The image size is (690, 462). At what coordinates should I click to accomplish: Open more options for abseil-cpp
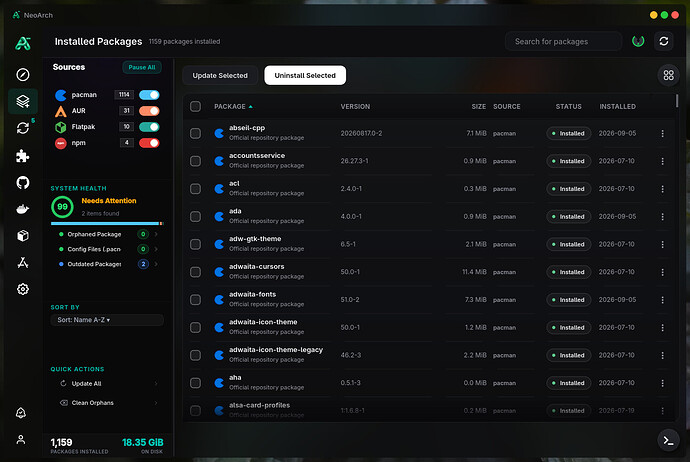click(x=662, y=133)
